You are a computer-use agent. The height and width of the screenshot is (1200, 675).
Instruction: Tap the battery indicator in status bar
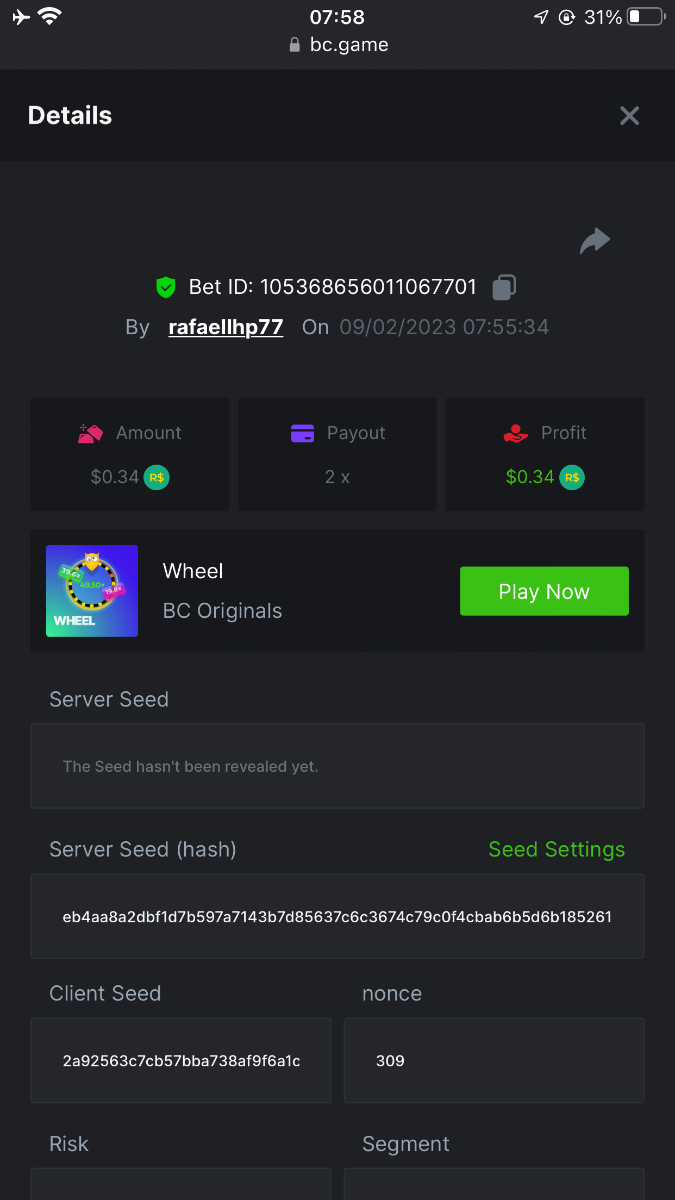[x=646, y=17]
